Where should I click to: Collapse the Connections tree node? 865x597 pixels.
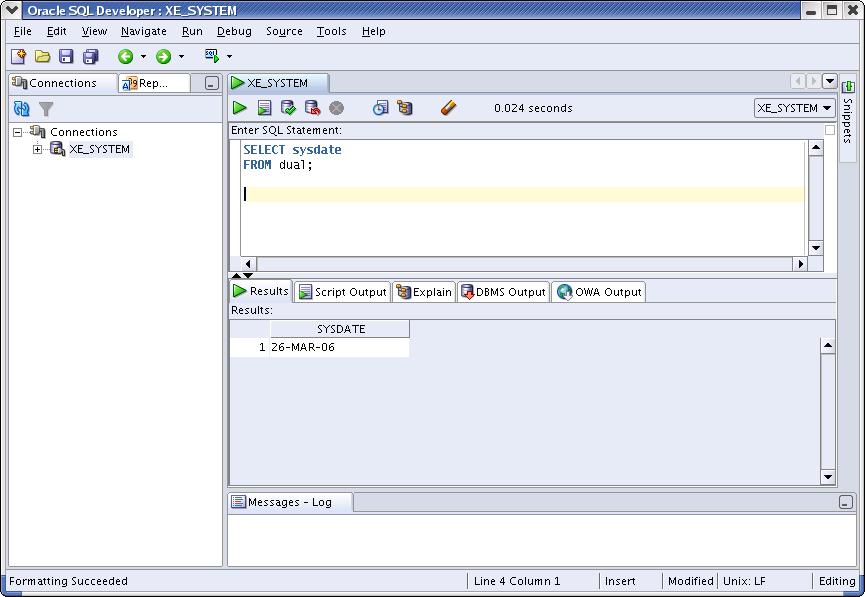[18, 132]
